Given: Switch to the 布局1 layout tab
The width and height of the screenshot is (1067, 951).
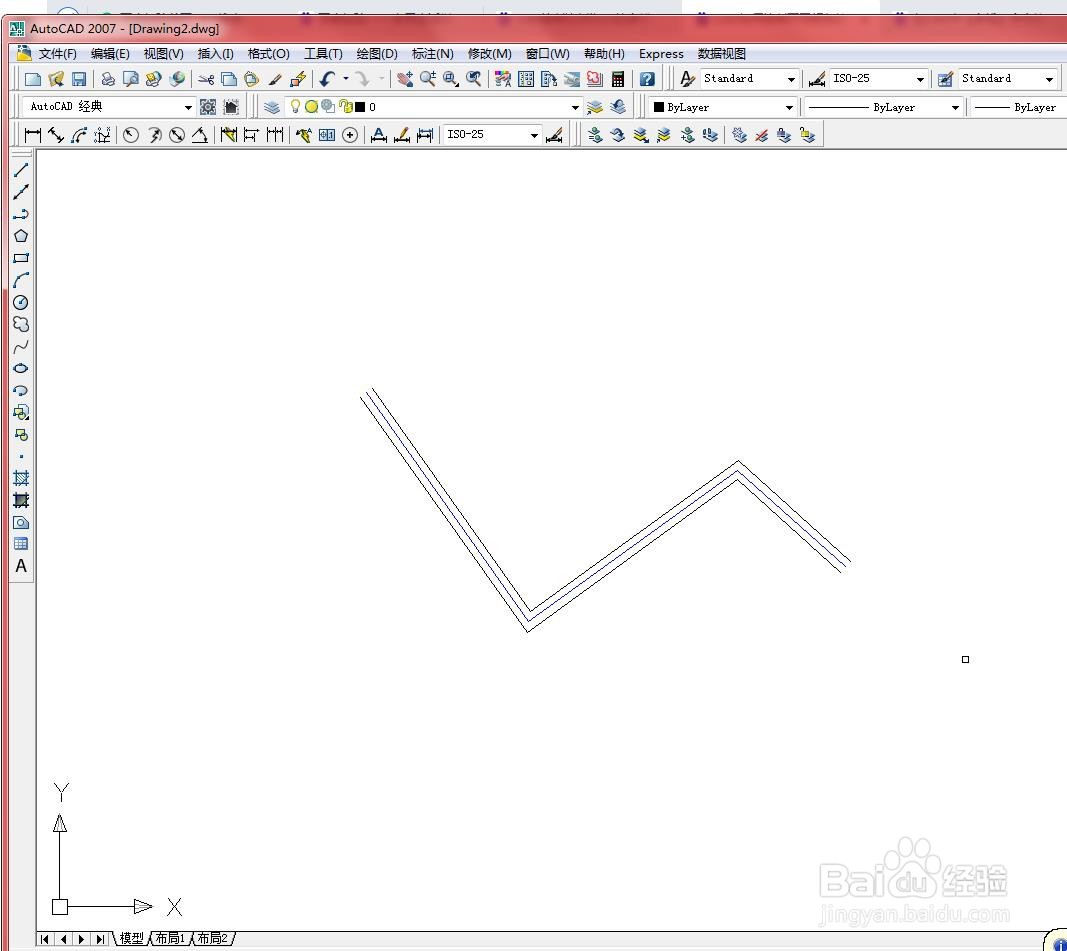Looking at the screenshot, I should click(169, 939).
